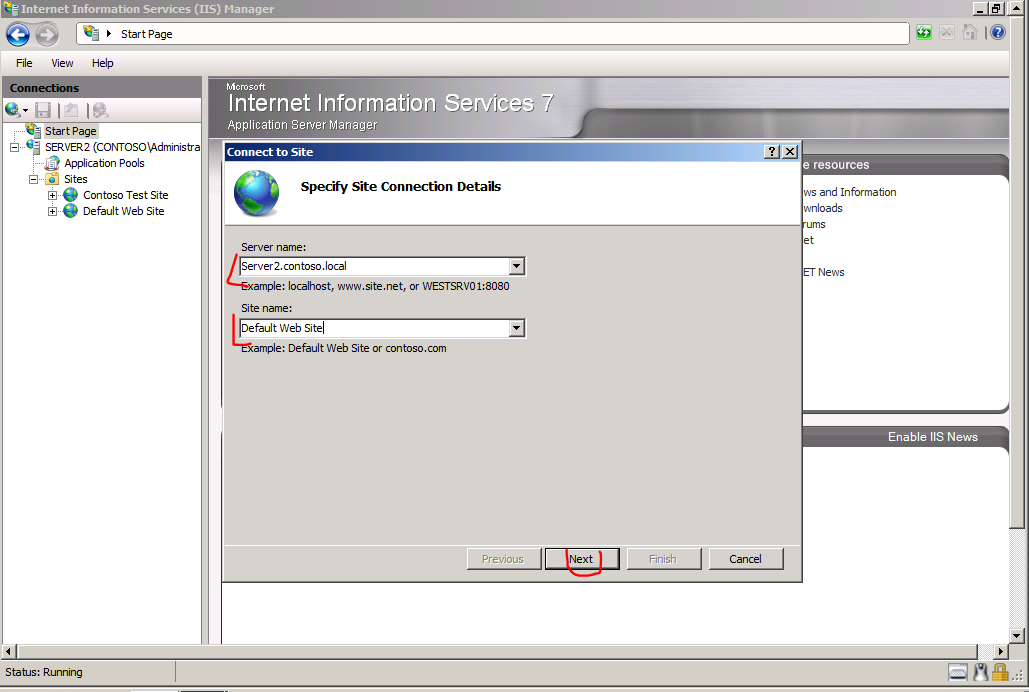Click the disabled Finish button

click(663, 559)
